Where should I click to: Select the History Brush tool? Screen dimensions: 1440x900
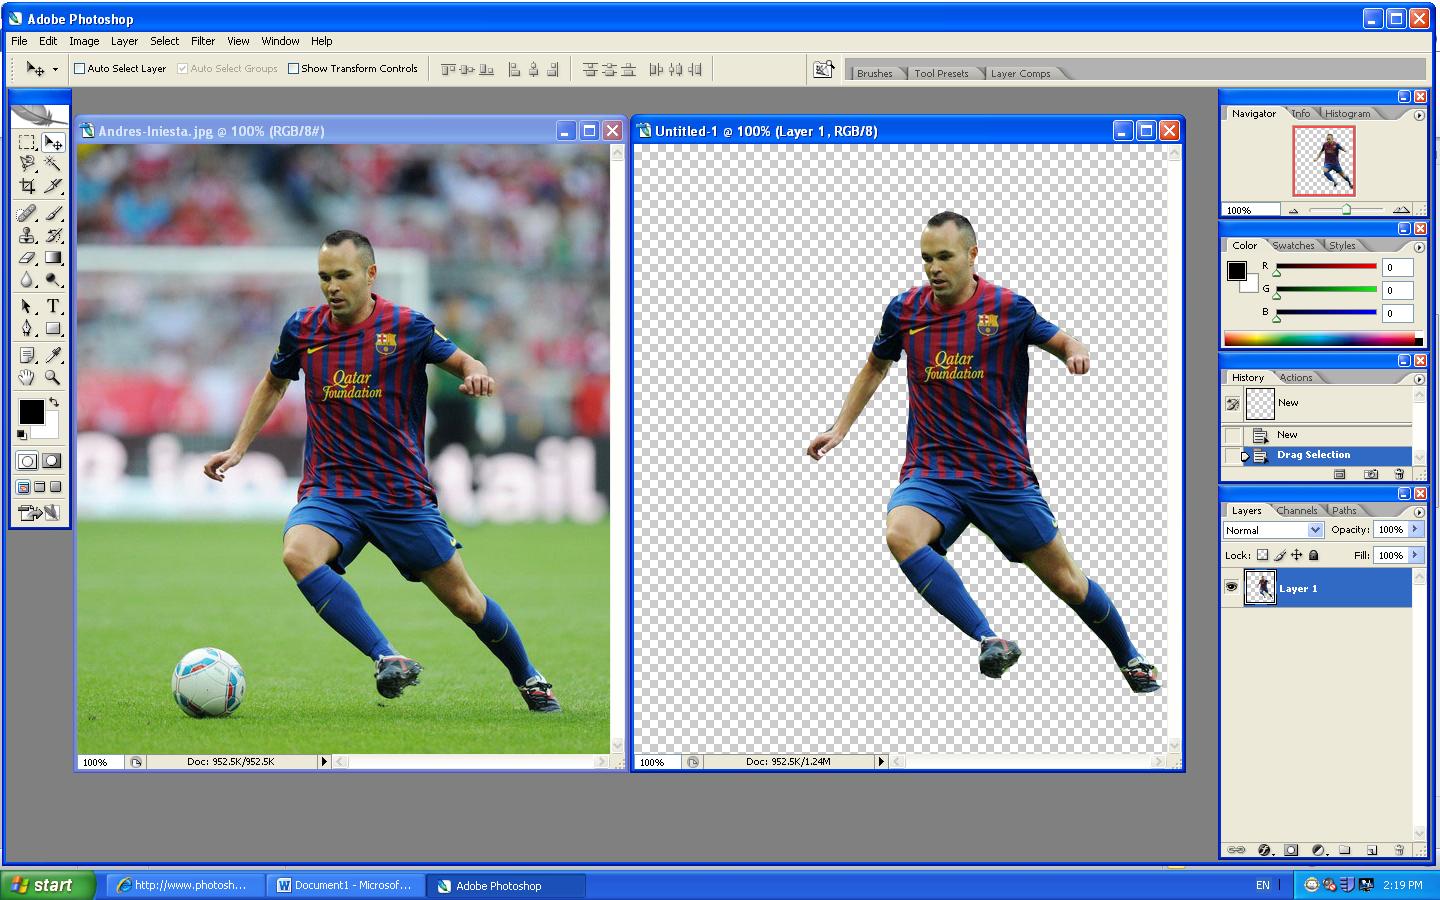point(53,235)
